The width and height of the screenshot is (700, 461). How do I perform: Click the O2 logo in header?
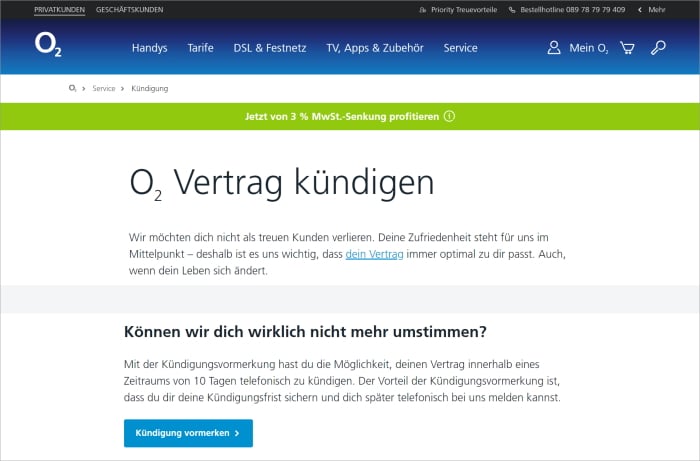(x=48, y=44)
